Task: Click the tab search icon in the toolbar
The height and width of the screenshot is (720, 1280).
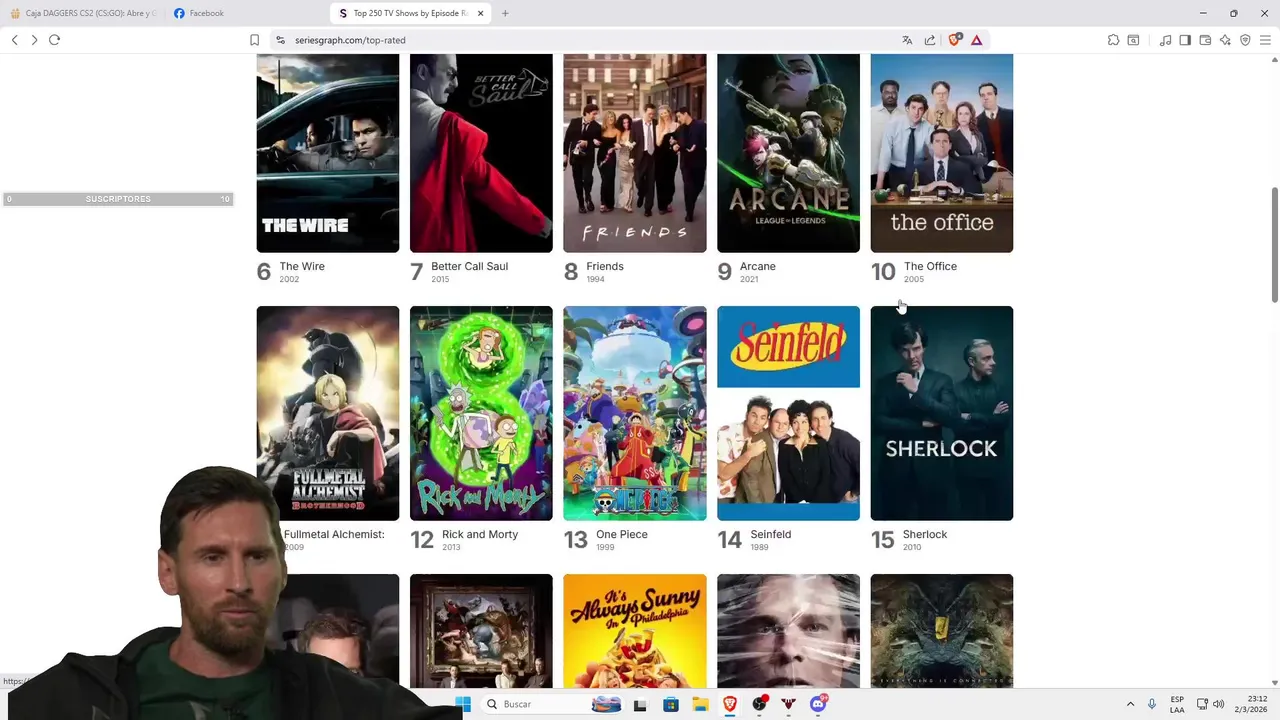Action: point(1133,40)
